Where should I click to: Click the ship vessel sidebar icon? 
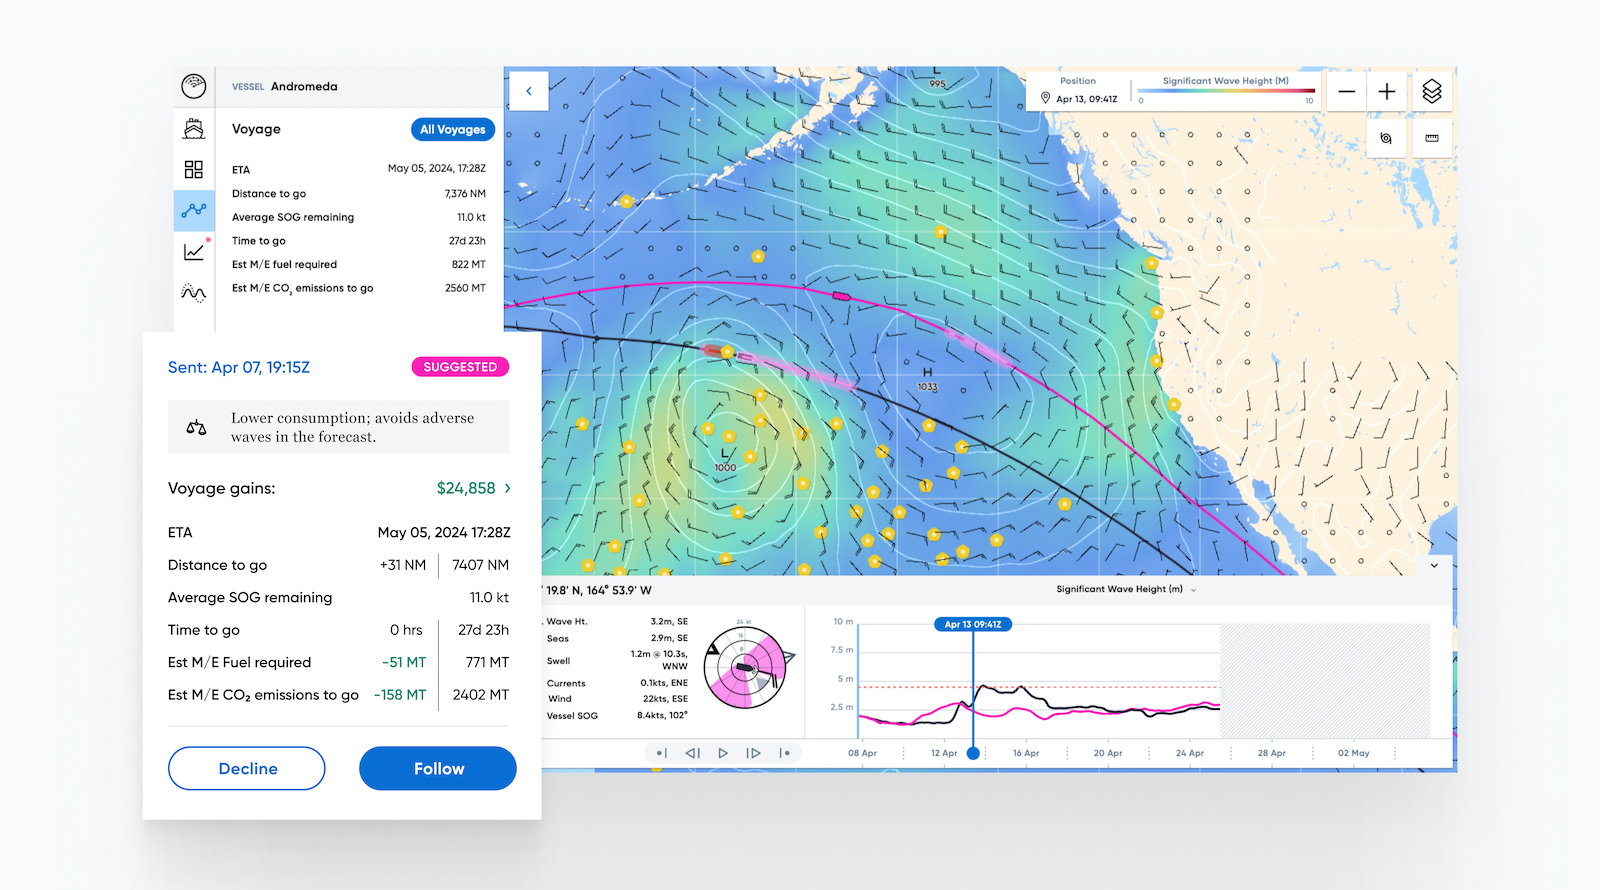tap(194, 129)
